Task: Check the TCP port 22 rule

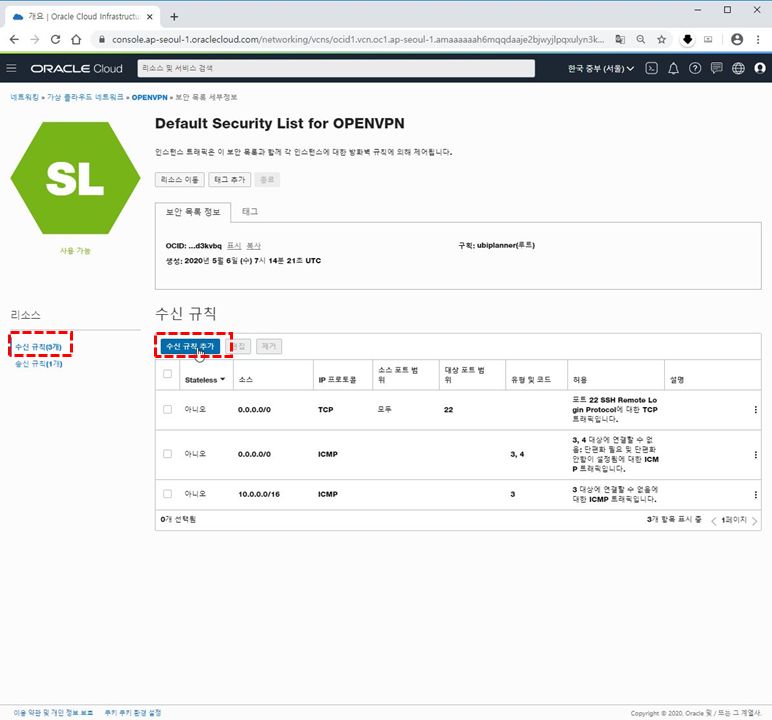Action: [x=167, y=409]
